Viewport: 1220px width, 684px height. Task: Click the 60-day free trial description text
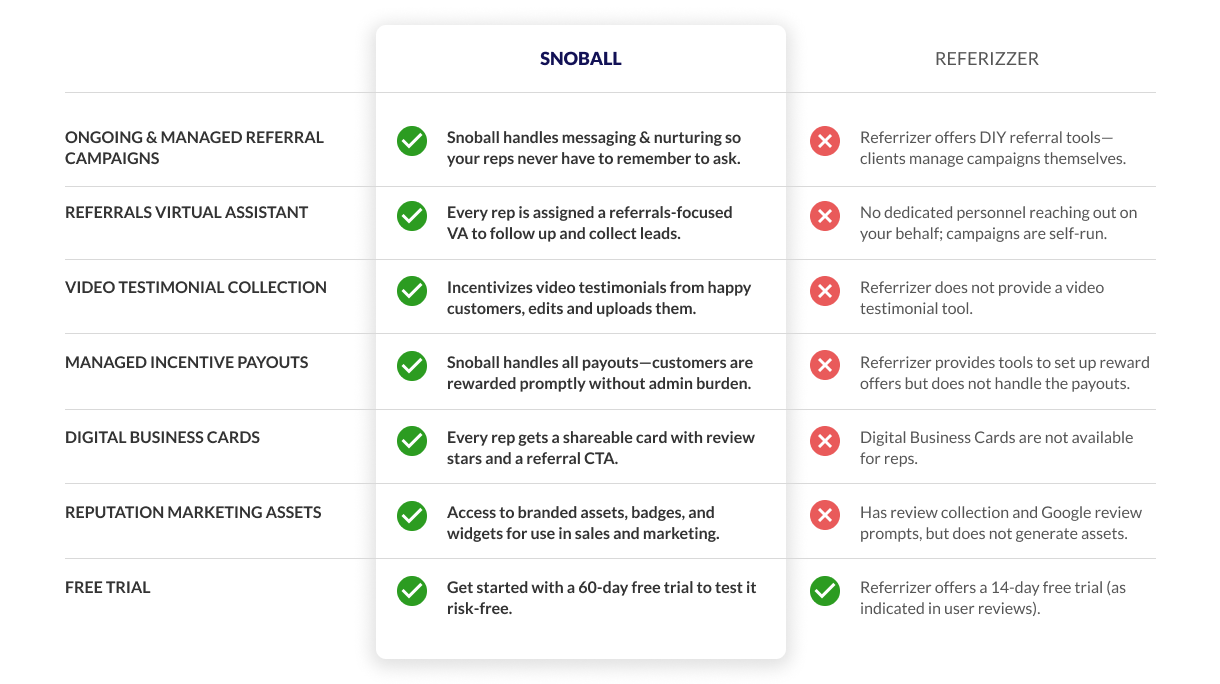pyautogui.click(x=602, y=598)
